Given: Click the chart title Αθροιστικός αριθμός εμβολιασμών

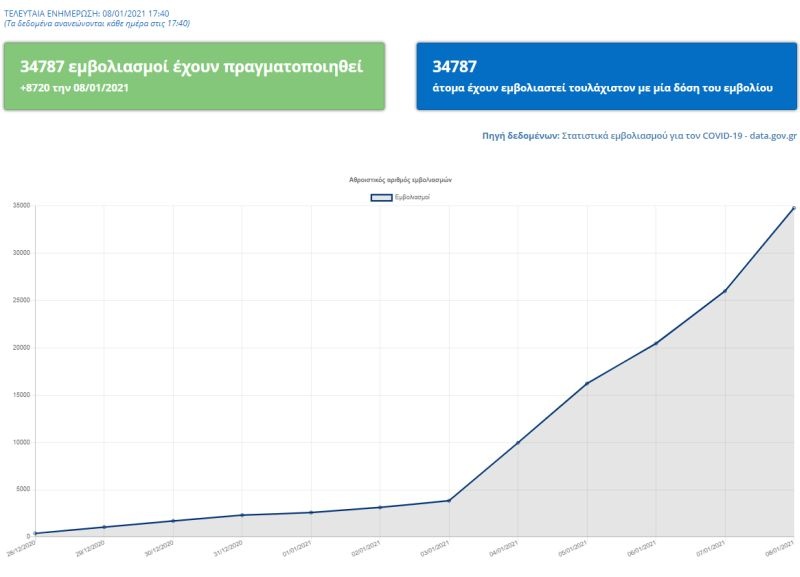Looking at the screenshot, I should point(400,179).
